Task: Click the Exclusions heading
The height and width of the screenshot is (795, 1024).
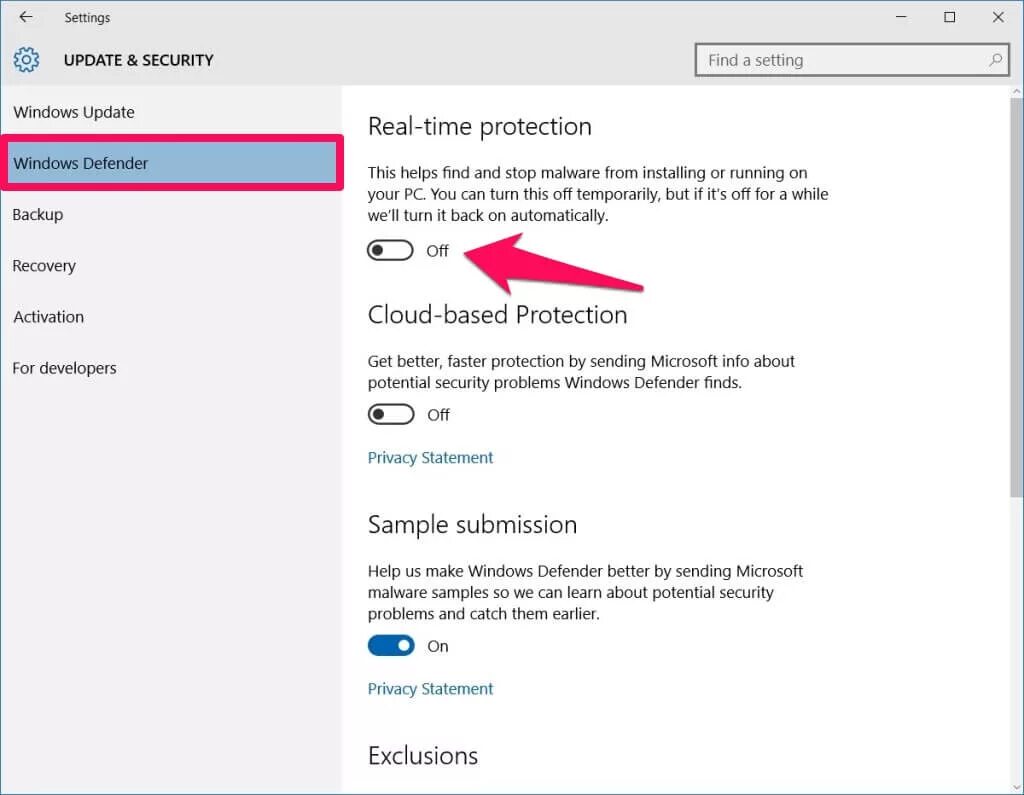Action: [423, 756]
